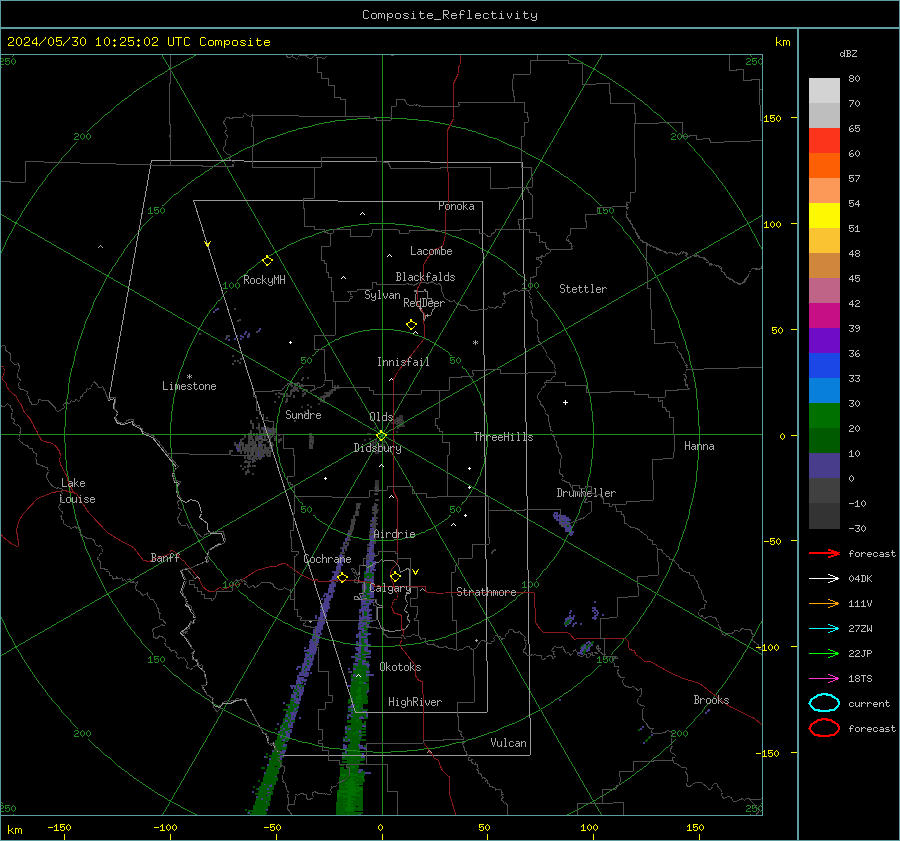Select the 33 dBZ light blue swatch

pos(824,390)
